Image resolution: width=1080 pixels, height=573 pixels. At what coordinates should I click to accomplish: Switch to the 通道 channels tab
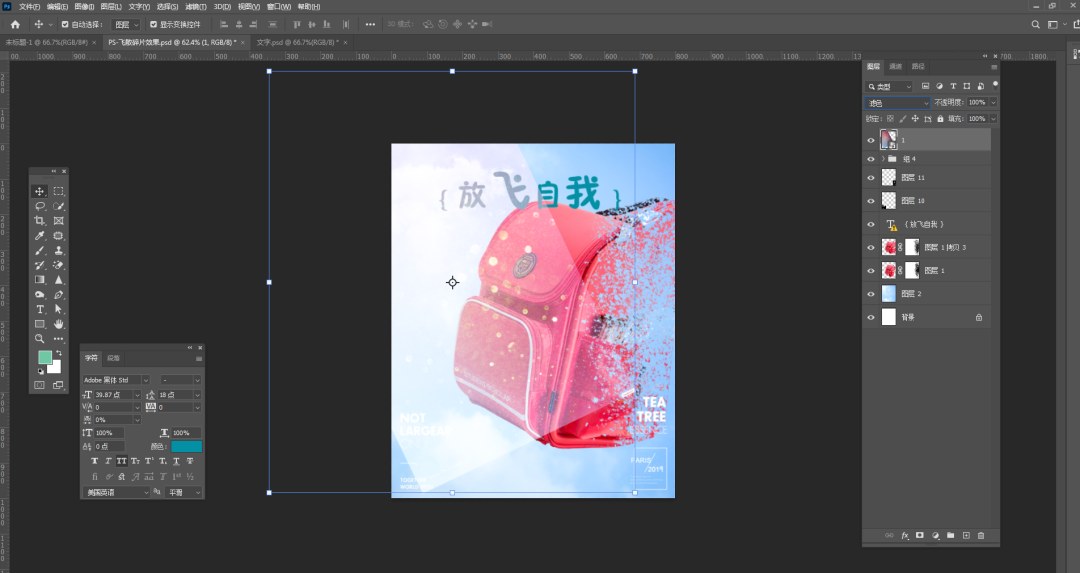pos(895,66)
